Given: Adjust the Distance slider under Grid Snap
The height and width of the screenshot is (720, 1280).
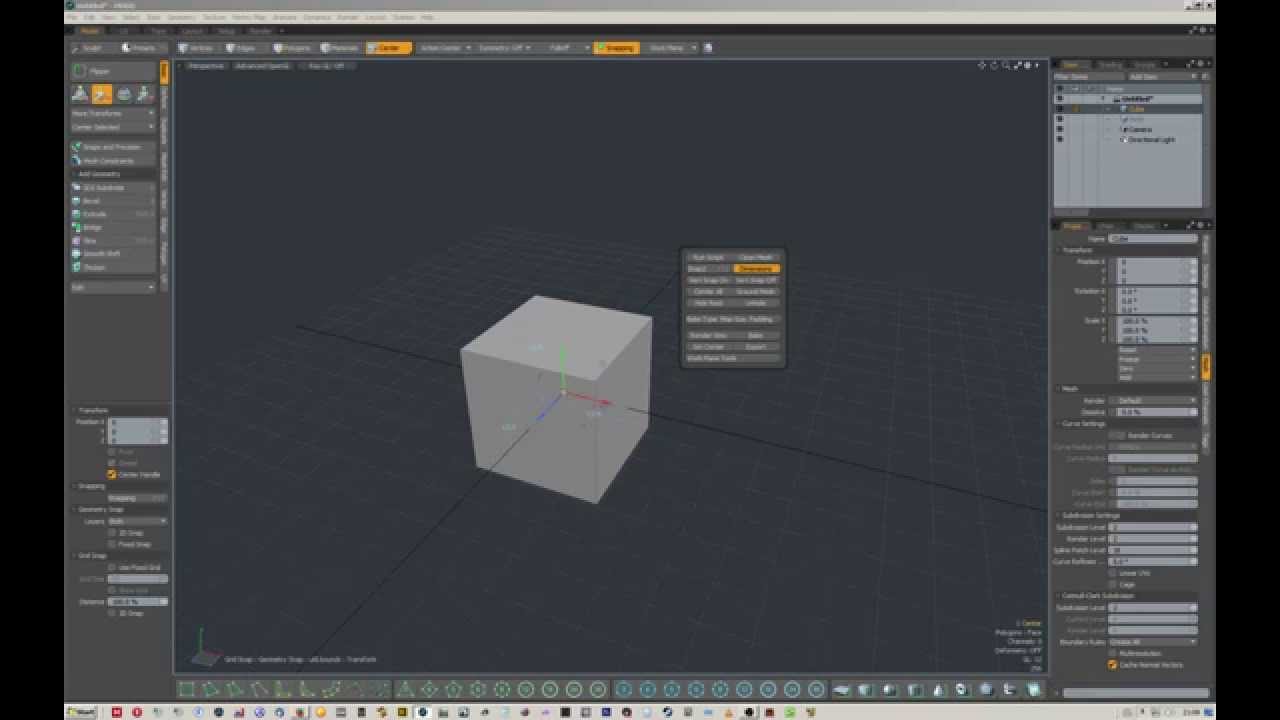Looking at the screenshot, I should click(138, 601).
